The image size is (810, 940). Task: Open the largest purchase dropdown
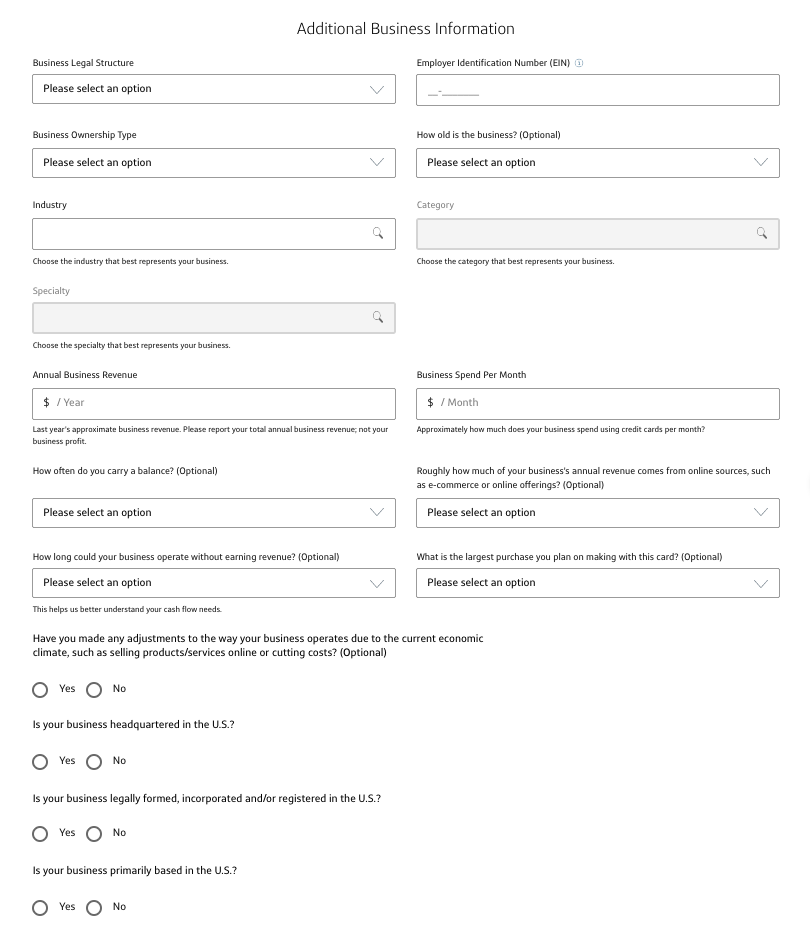pos(597,583)
